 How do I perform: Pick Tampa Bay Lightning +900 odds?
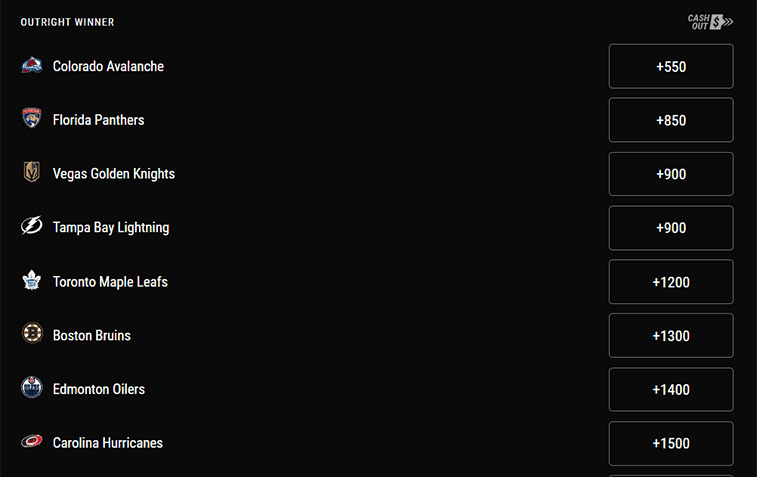[x=671, y=228]
